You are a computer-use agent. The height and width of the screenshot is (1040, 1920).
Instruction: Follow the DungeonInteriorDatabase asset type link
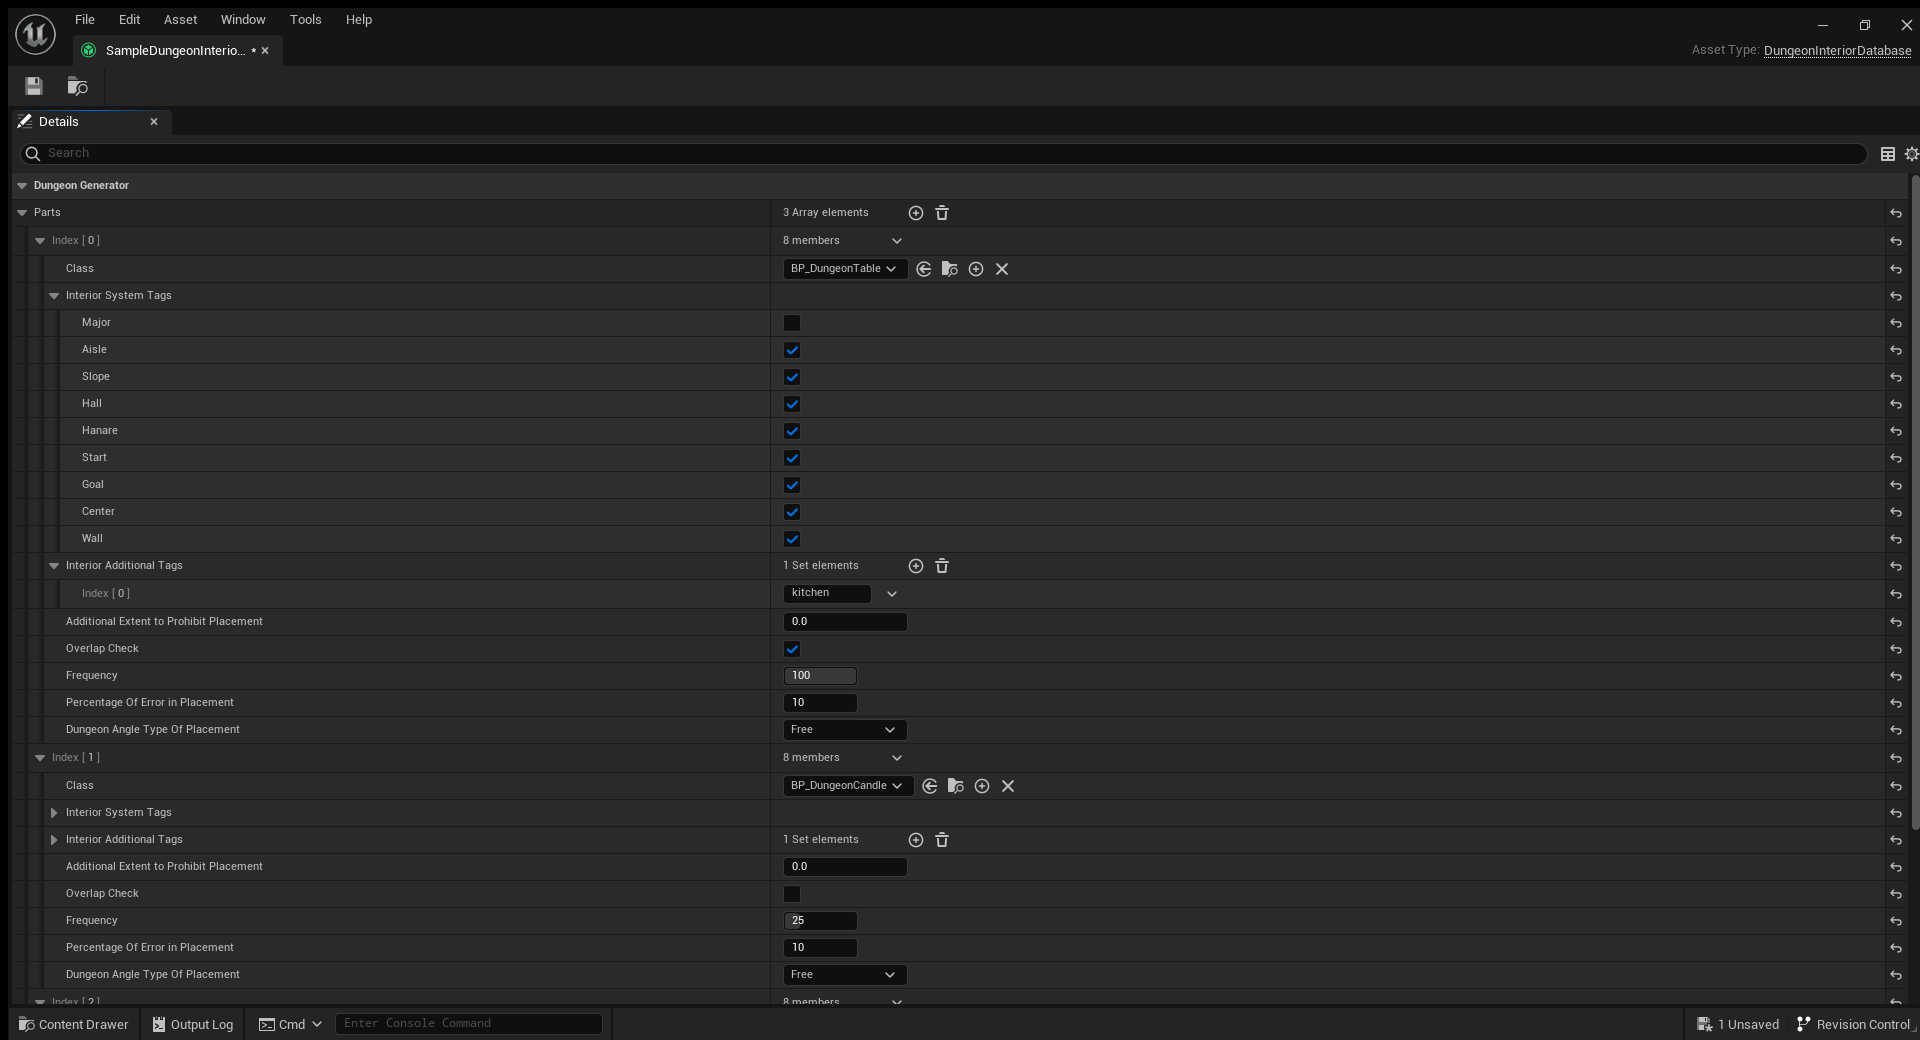(x=1838, y=51)
